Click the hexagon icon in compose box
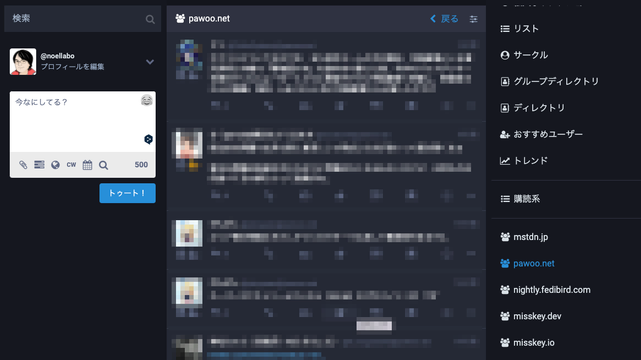Viewport: 641px width, 360px height. [x=148, y=139]
